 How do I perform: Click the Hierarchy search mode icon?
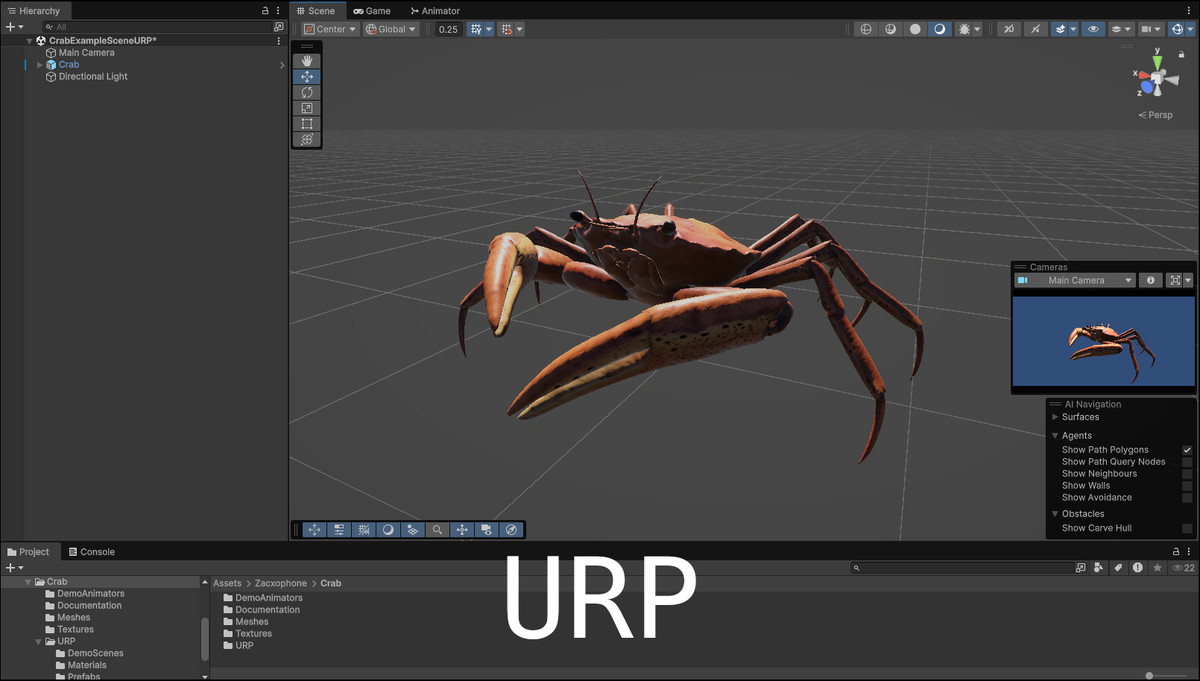(x=278, y=27)
